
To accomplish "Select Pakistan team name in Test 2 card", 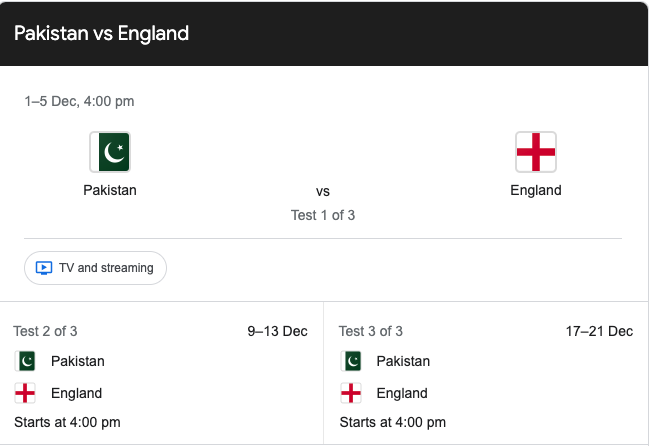I will pyautogui.click(x=78, y=361).
